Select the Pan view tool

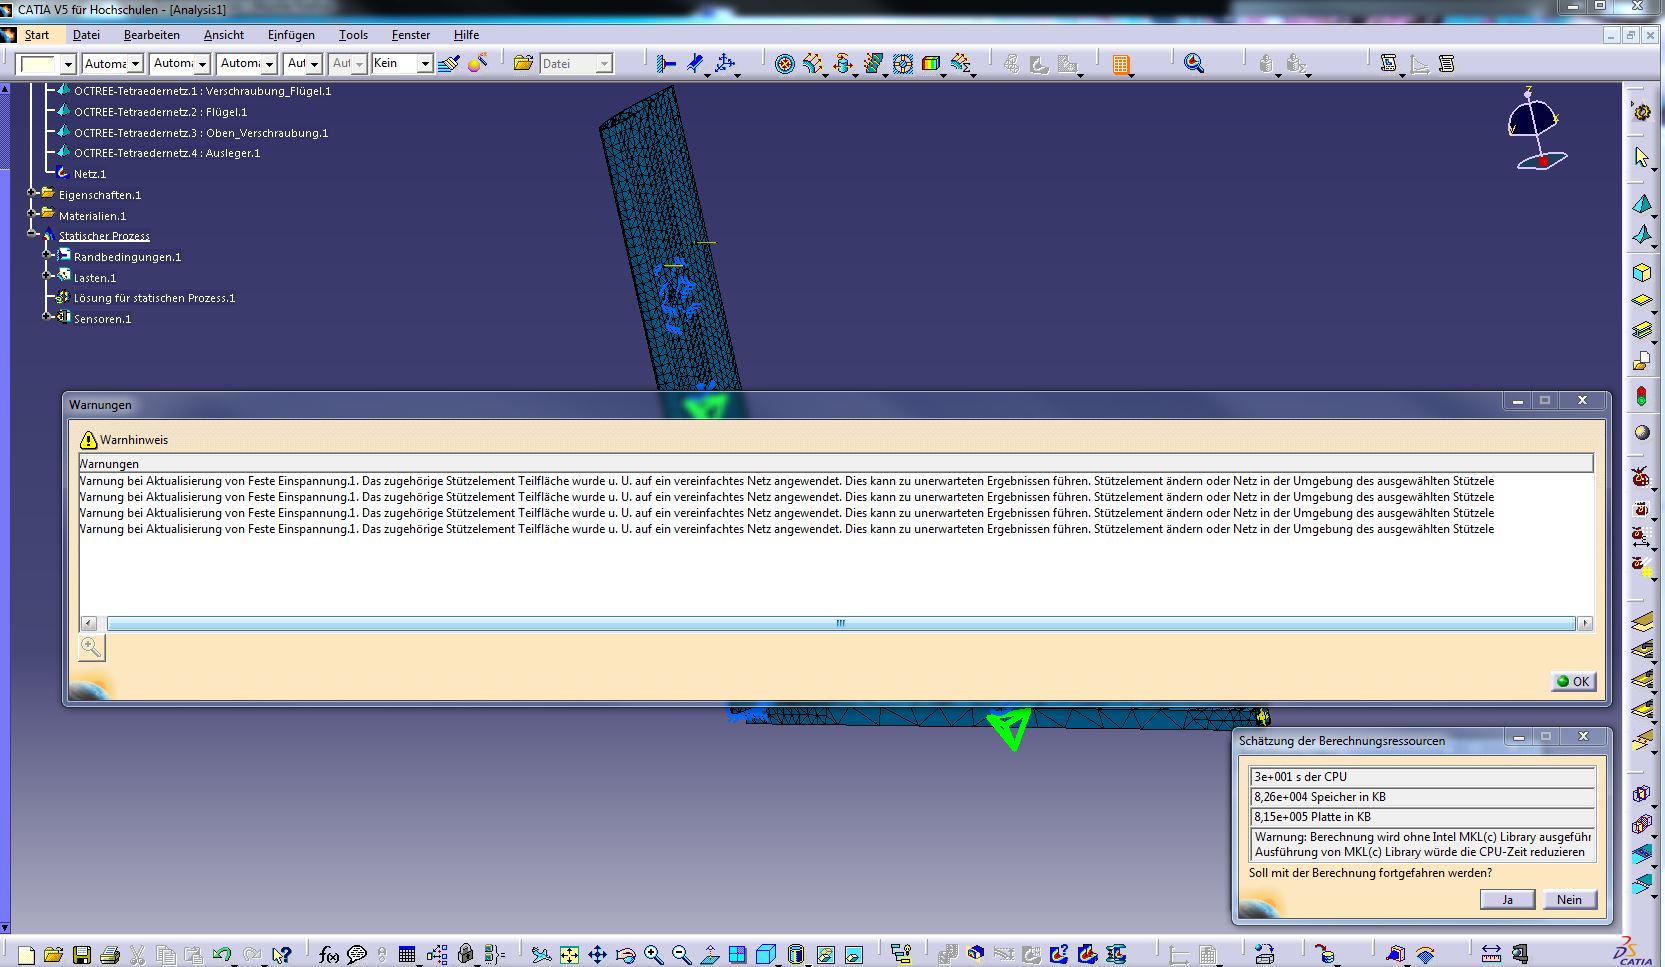point(597,955)
